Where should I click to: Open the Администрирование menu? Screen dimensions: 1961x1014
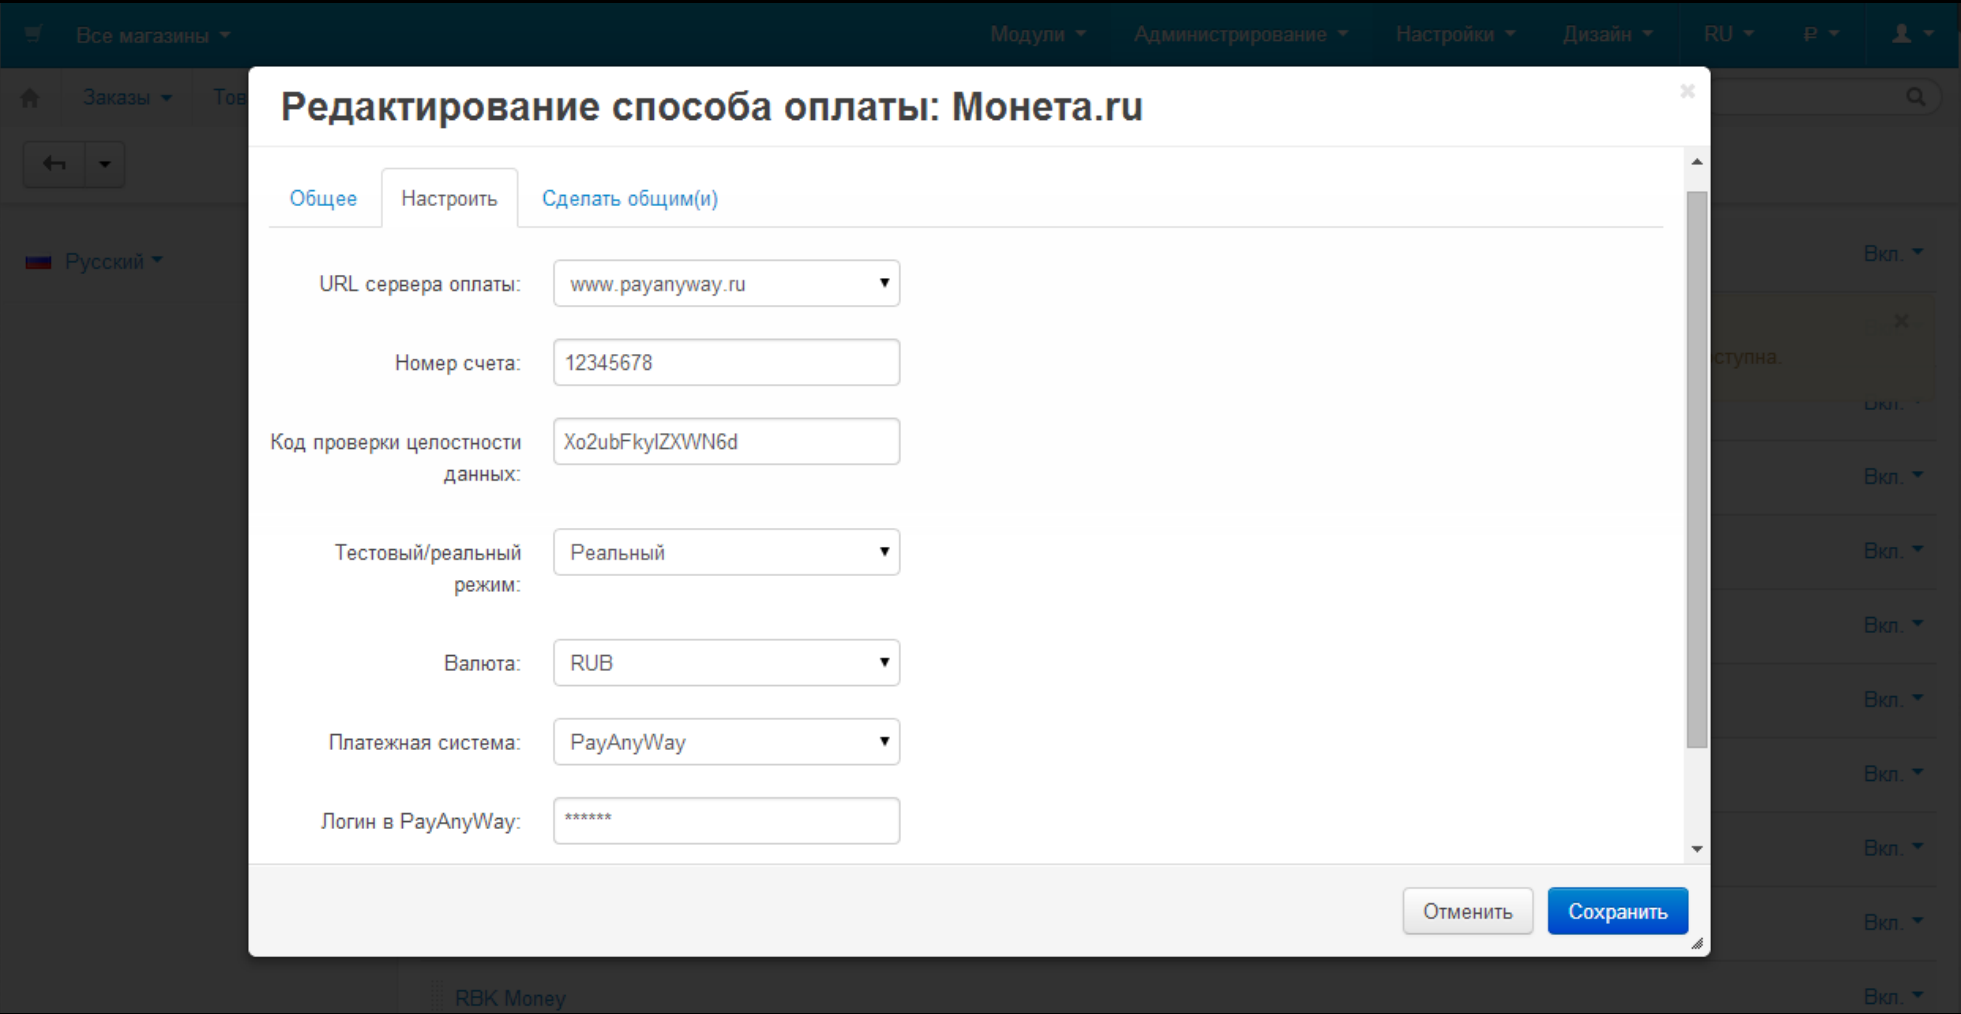[1241, 34]
